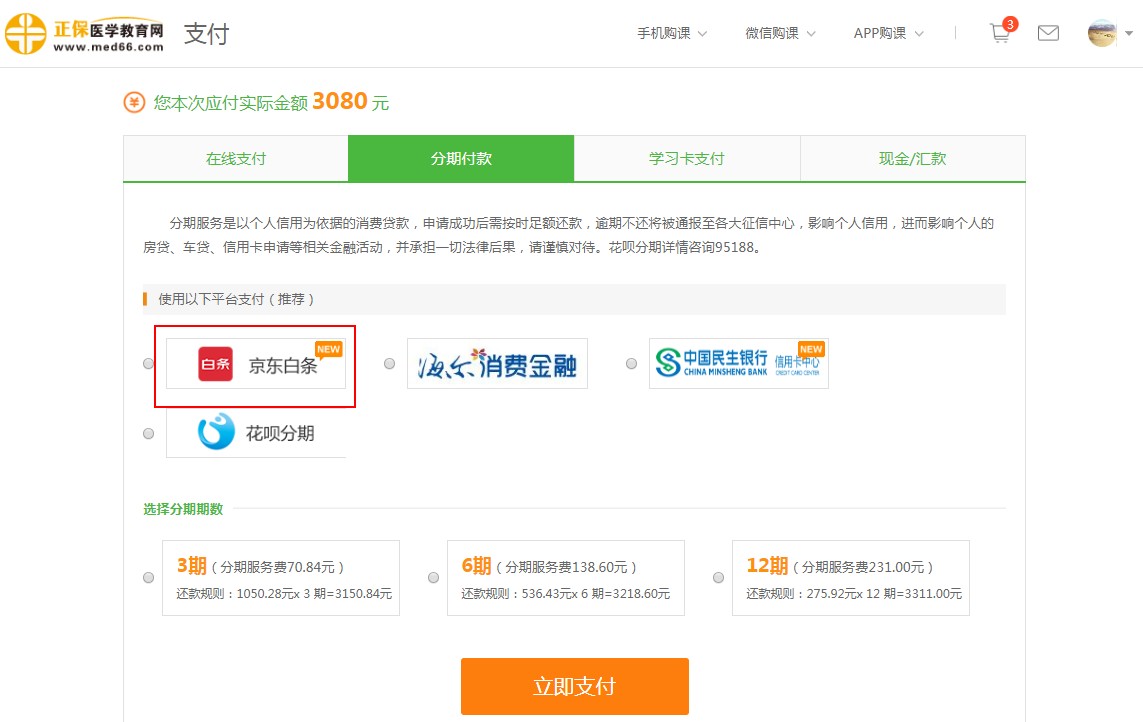Screen dimensions: 1143x722
Task: Select the 京东白条 radio button
Action: point(149,364)
